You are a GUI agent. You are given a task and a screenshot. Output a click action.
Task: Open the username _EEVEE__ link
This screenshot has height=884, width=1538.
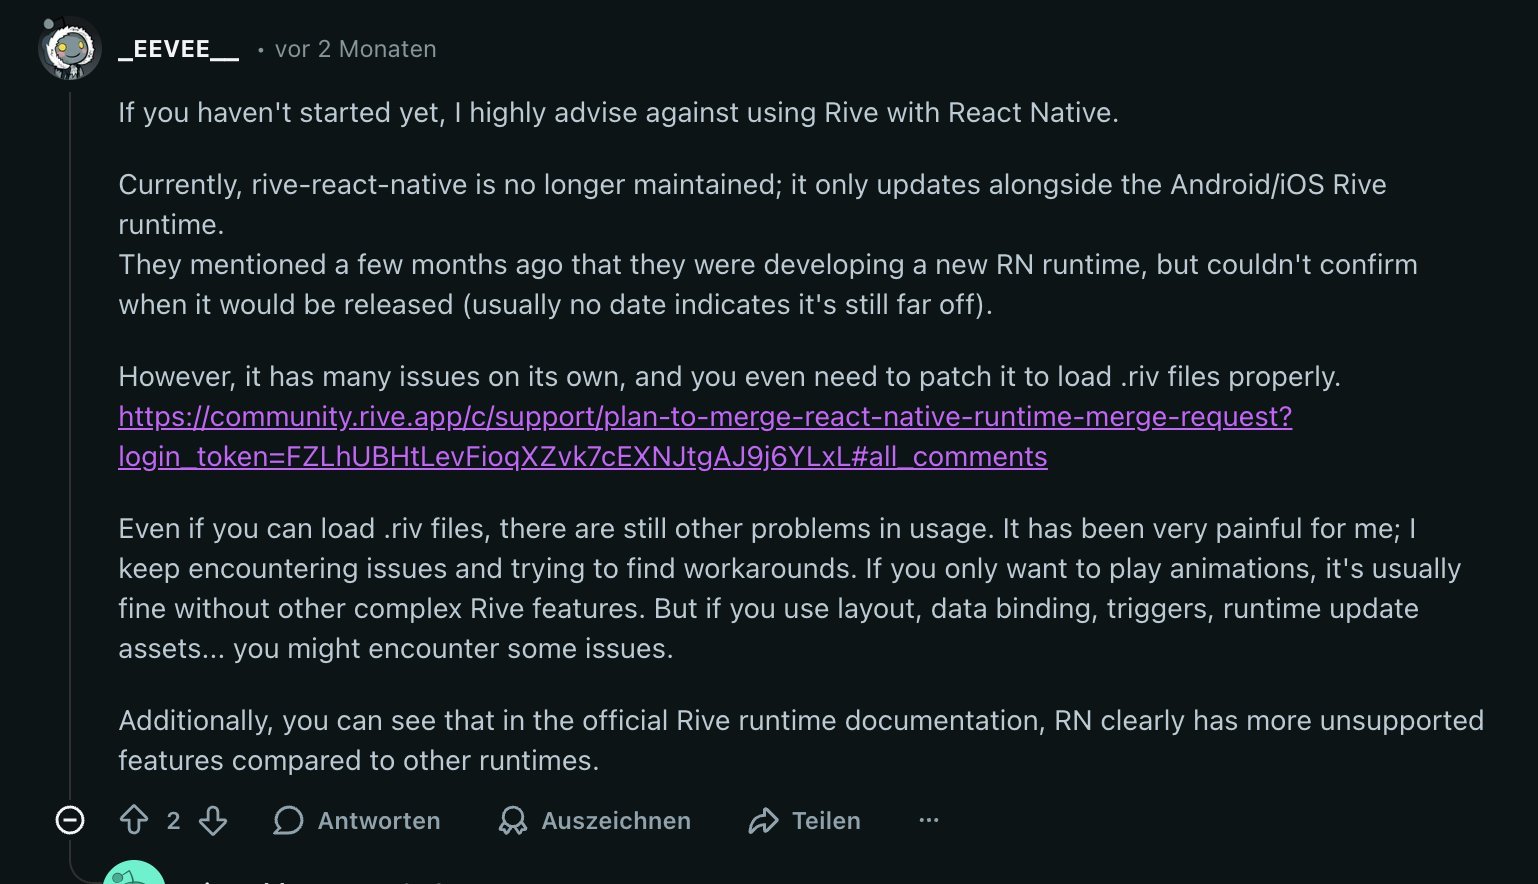[178, 47]
